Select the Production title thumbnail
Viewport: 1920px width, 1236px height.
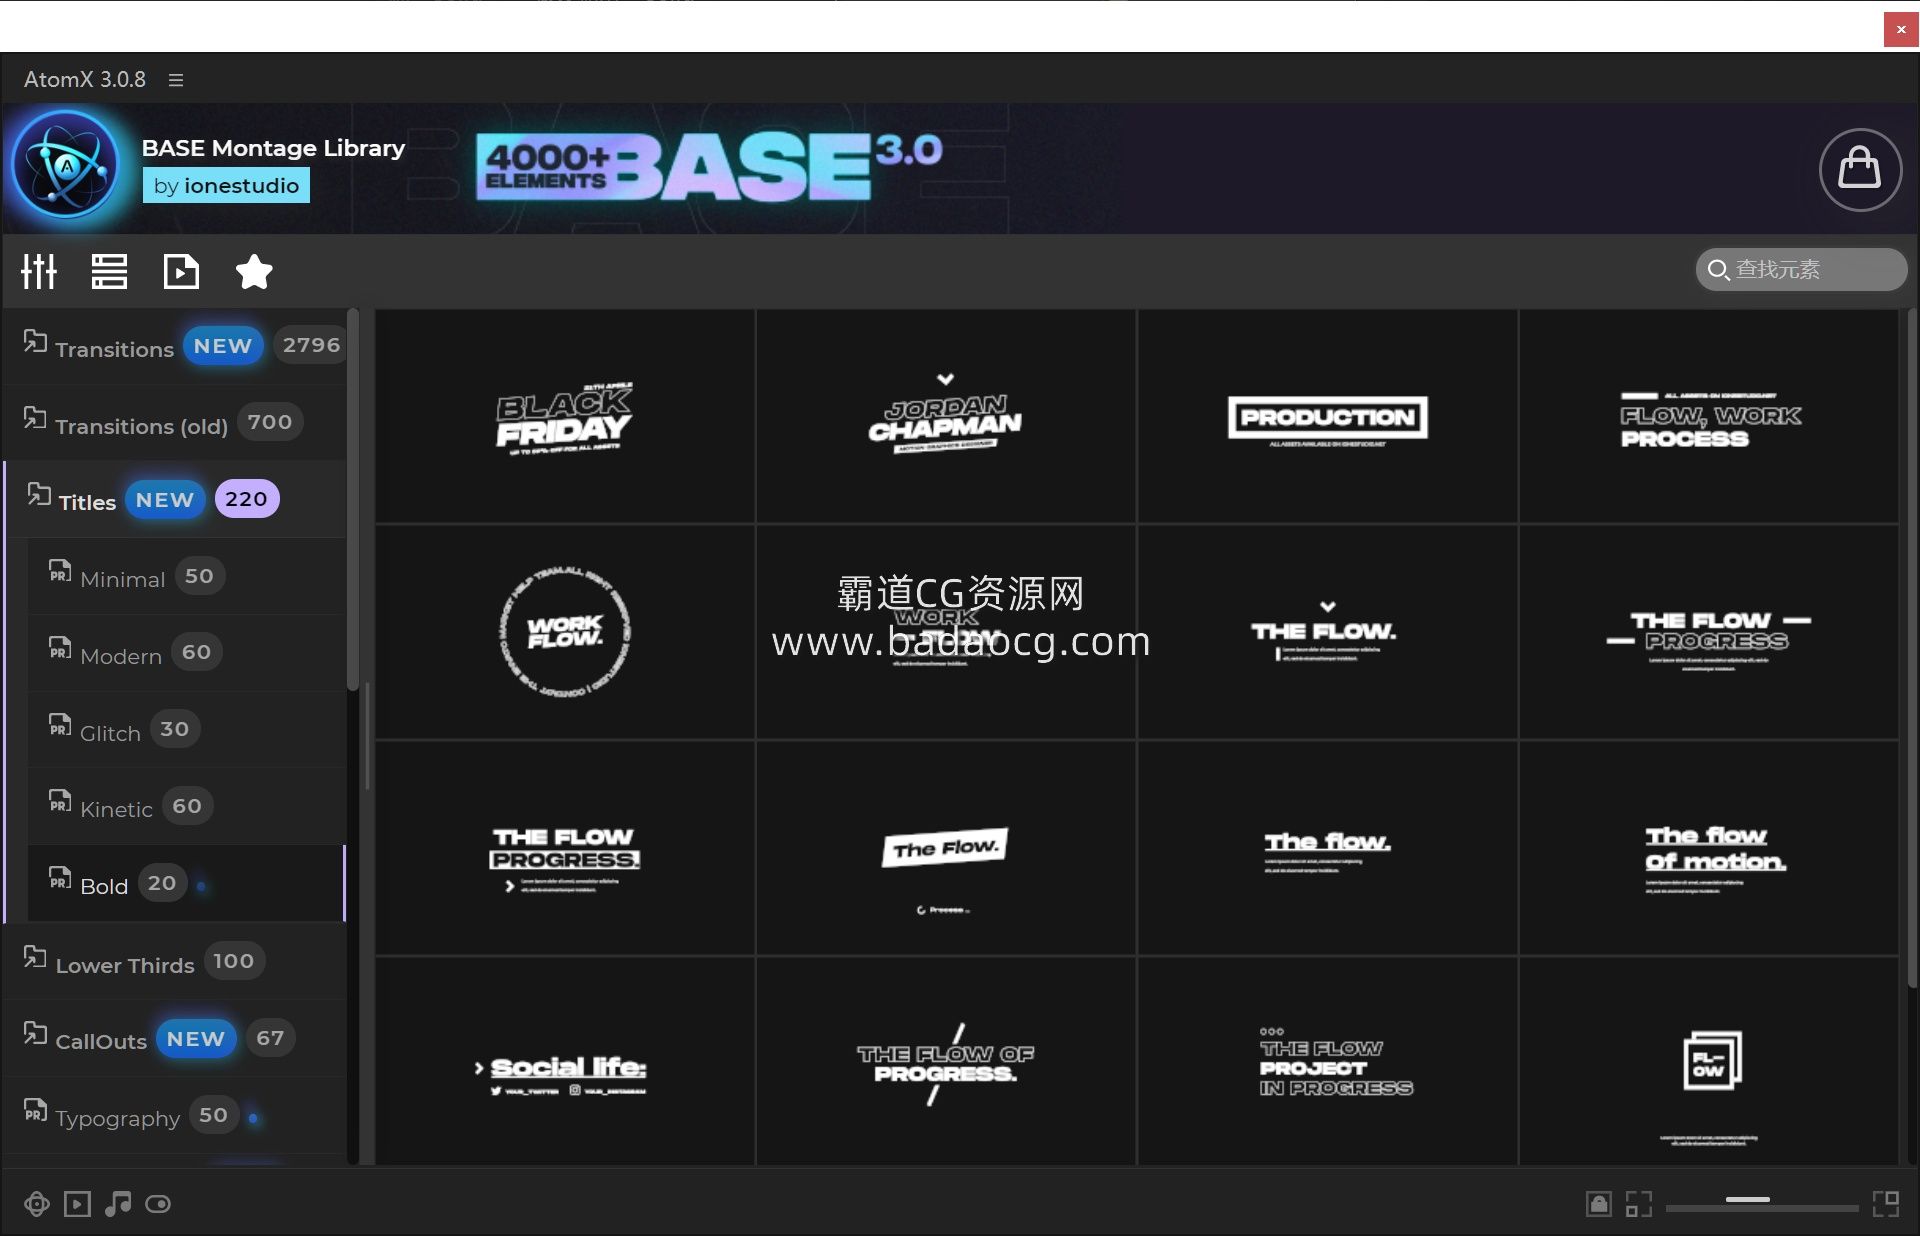coord(1327,416)
